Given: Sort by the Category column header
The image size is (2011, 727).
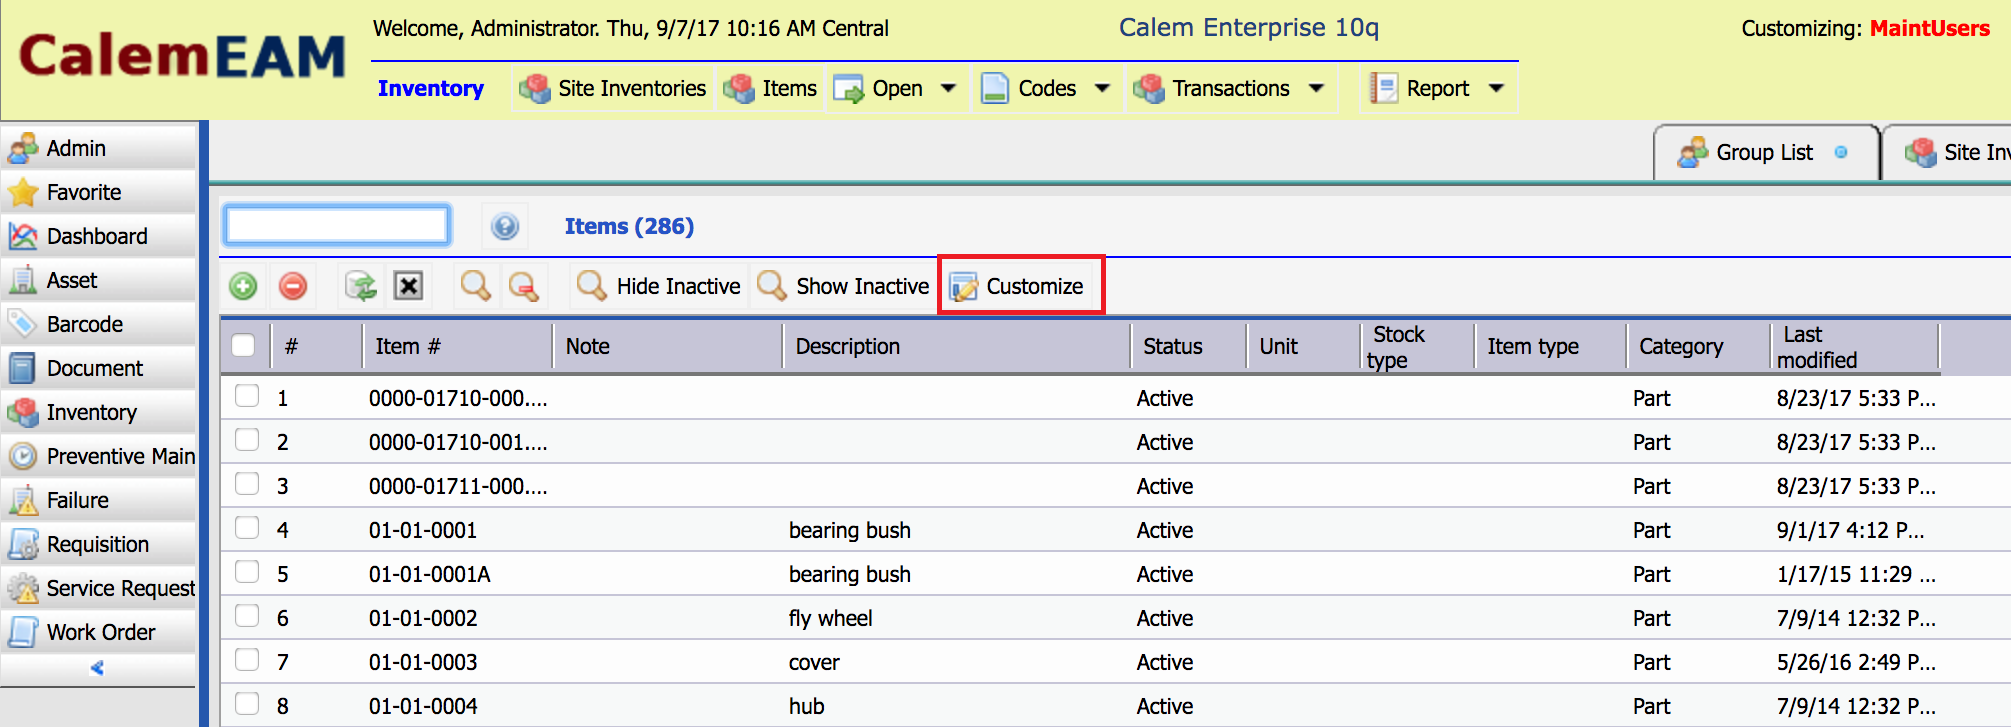Looking at the screenshot, I should (1697, 347).
